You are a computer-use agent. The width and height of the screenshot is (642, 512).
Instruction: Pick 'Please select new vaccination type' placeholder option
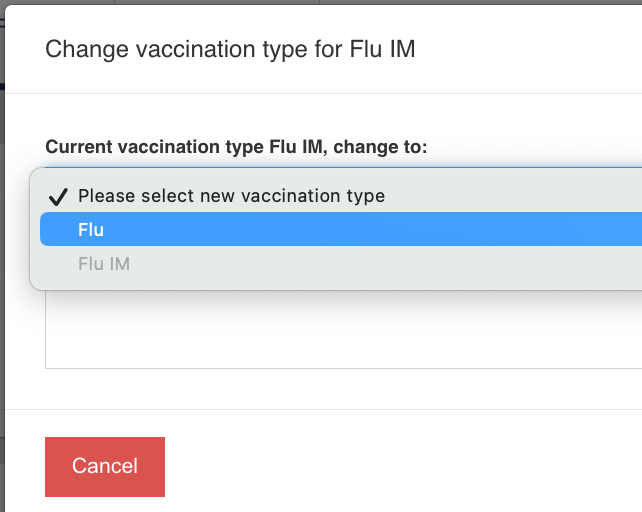(x=231, y=196)
